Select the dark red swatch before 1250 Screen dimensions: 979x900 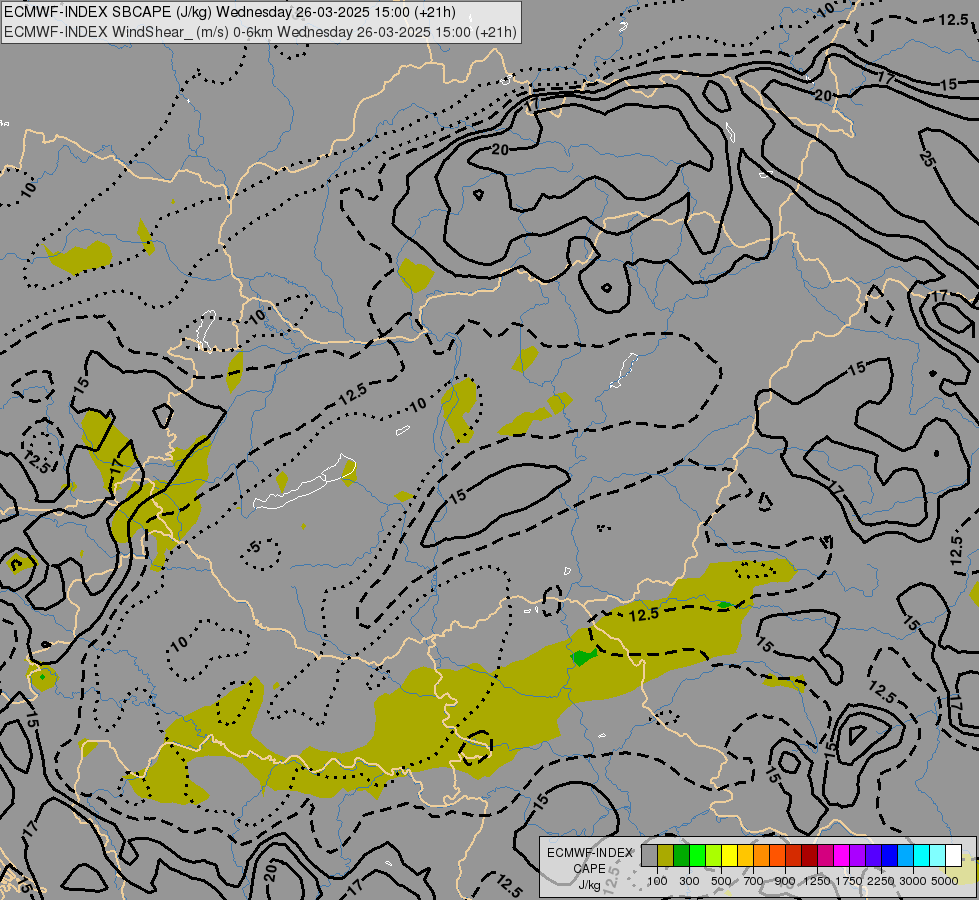click(x=810, y=856)
